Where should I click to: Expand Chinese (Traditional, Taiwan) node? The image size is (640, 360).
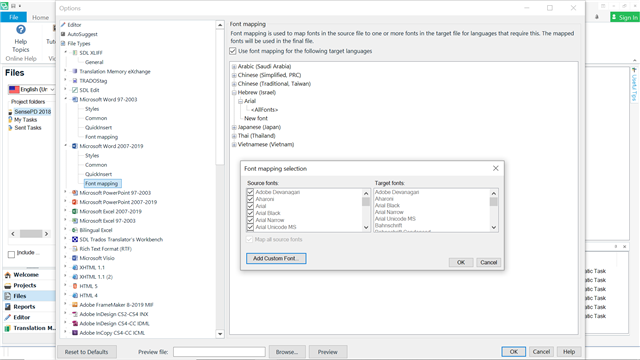[234, 84]
